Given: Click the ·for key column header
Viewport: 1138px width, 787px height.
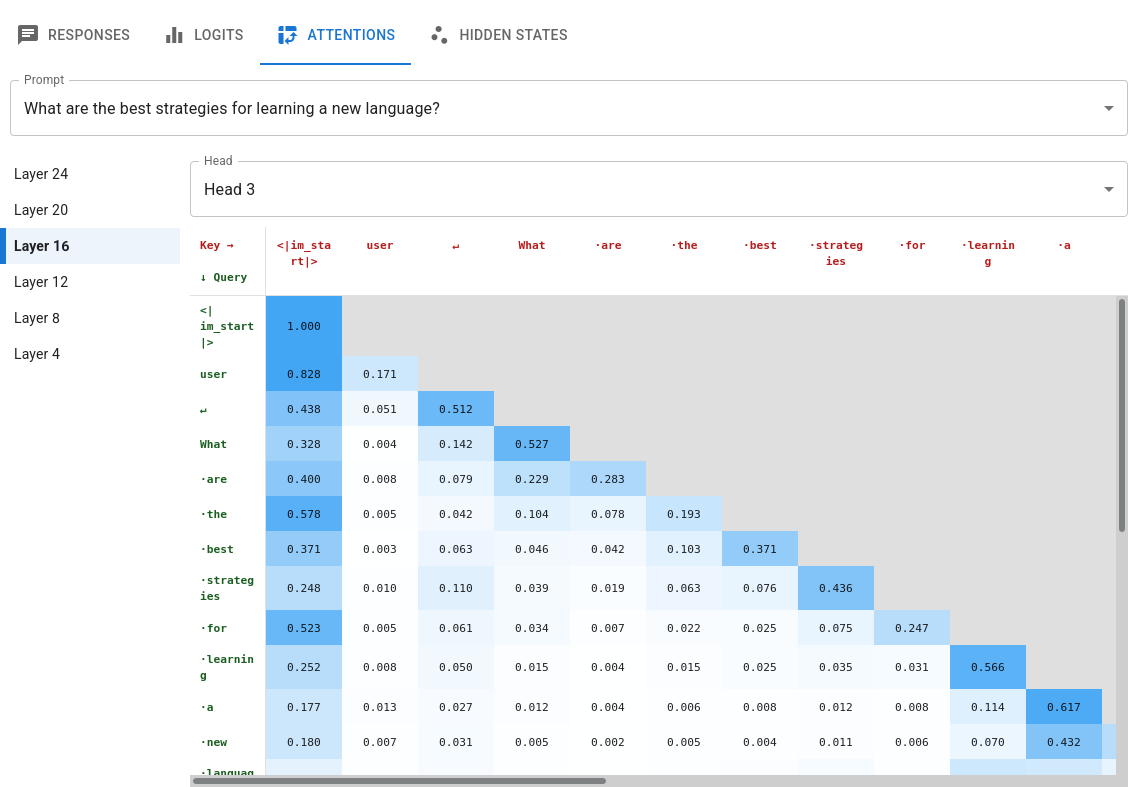Looking at the screenshot, I should click(x=912, y=245).
